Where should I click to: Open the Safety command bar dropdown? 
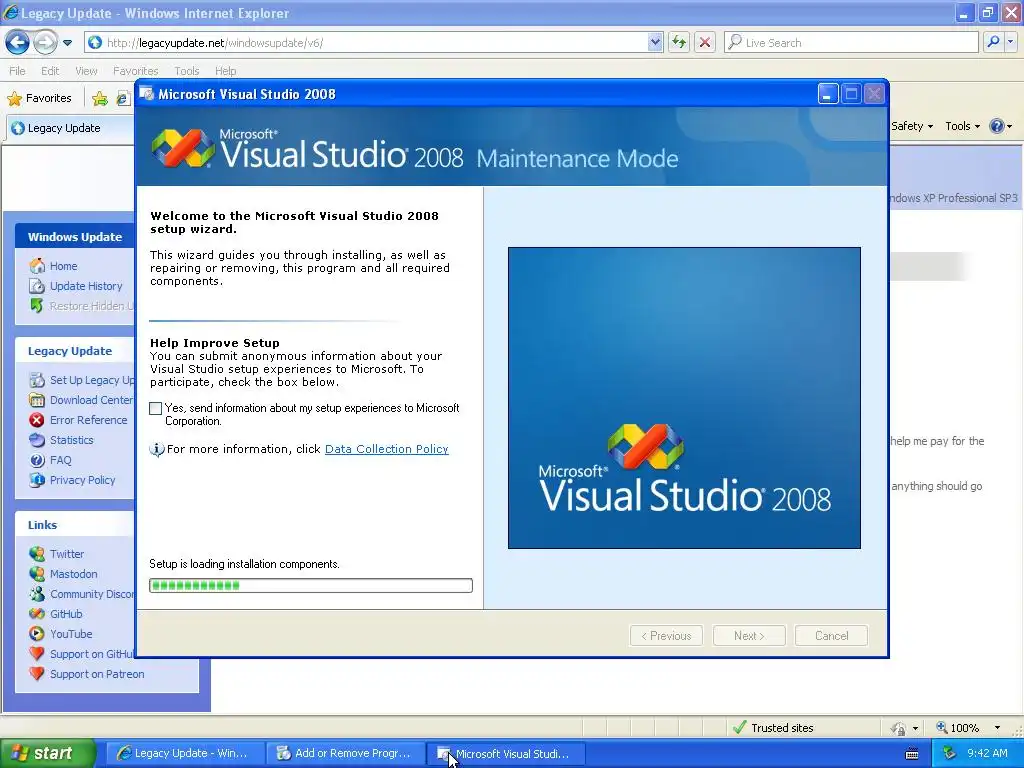click(912, 127)
